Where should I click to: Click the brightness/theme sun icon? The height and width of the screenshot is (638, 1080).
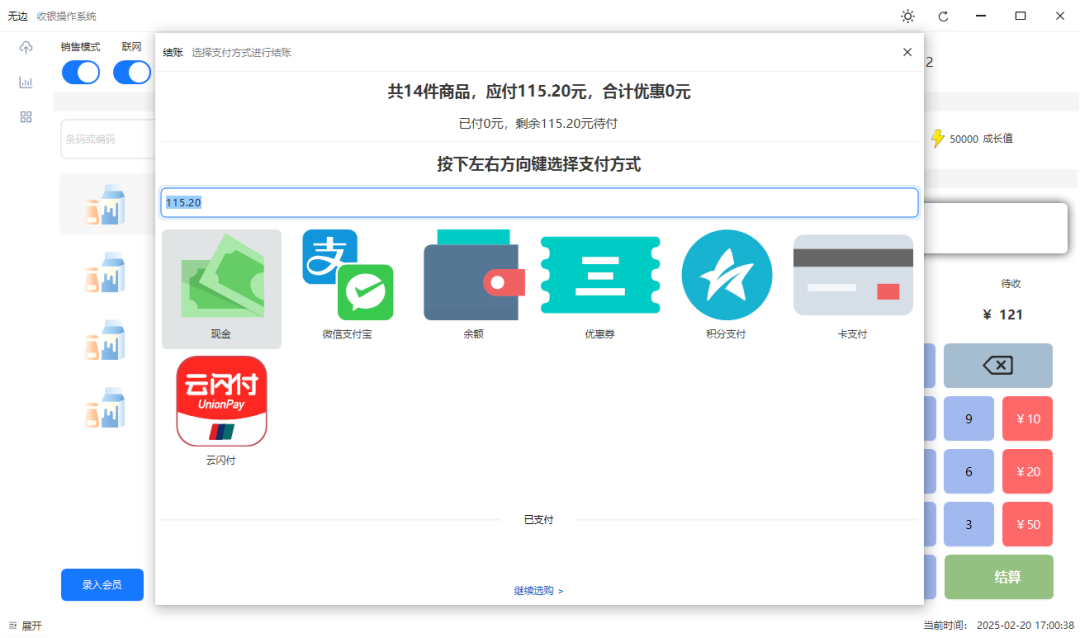pyautogui.click(x=907, y=16)
